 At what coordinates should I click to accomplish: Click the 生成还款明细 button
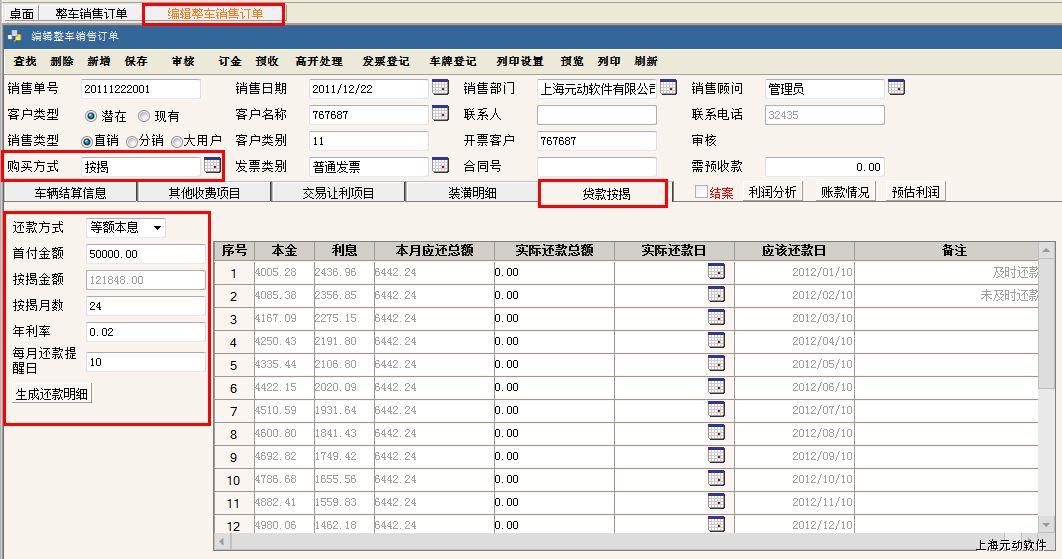click(x=51, y=394)
